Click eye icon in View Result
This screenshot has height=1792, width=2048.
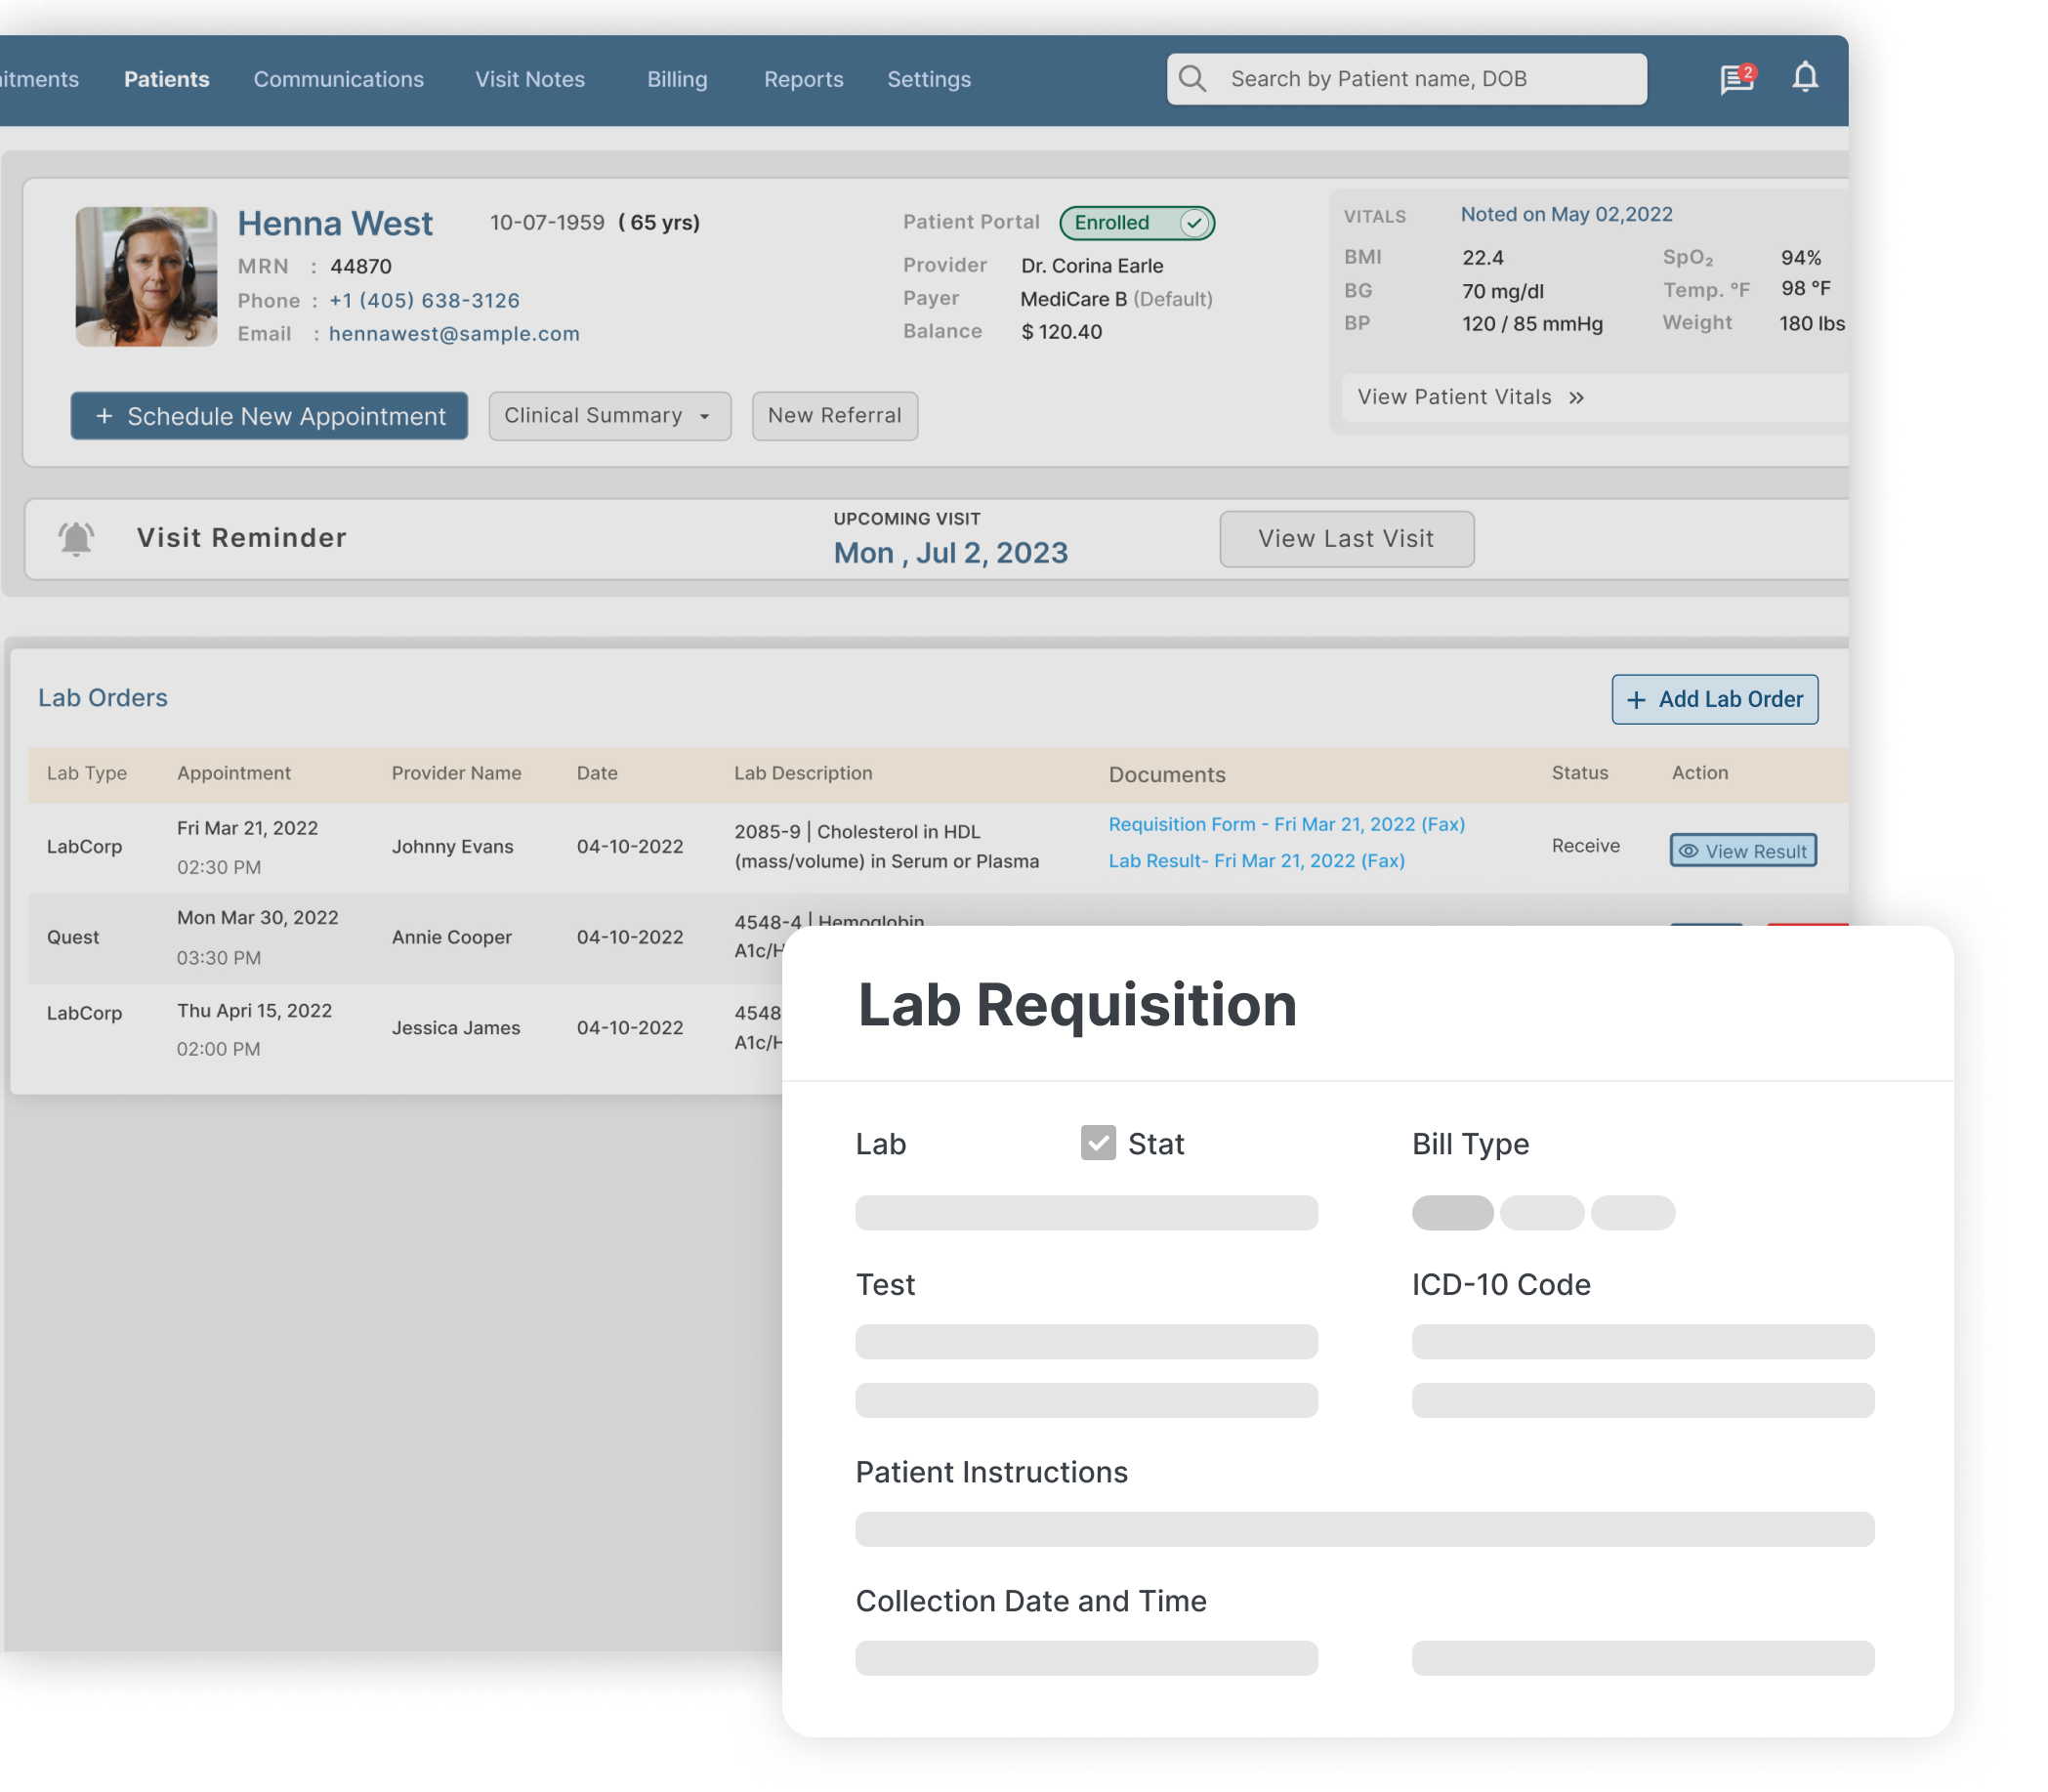[1688, 851]
